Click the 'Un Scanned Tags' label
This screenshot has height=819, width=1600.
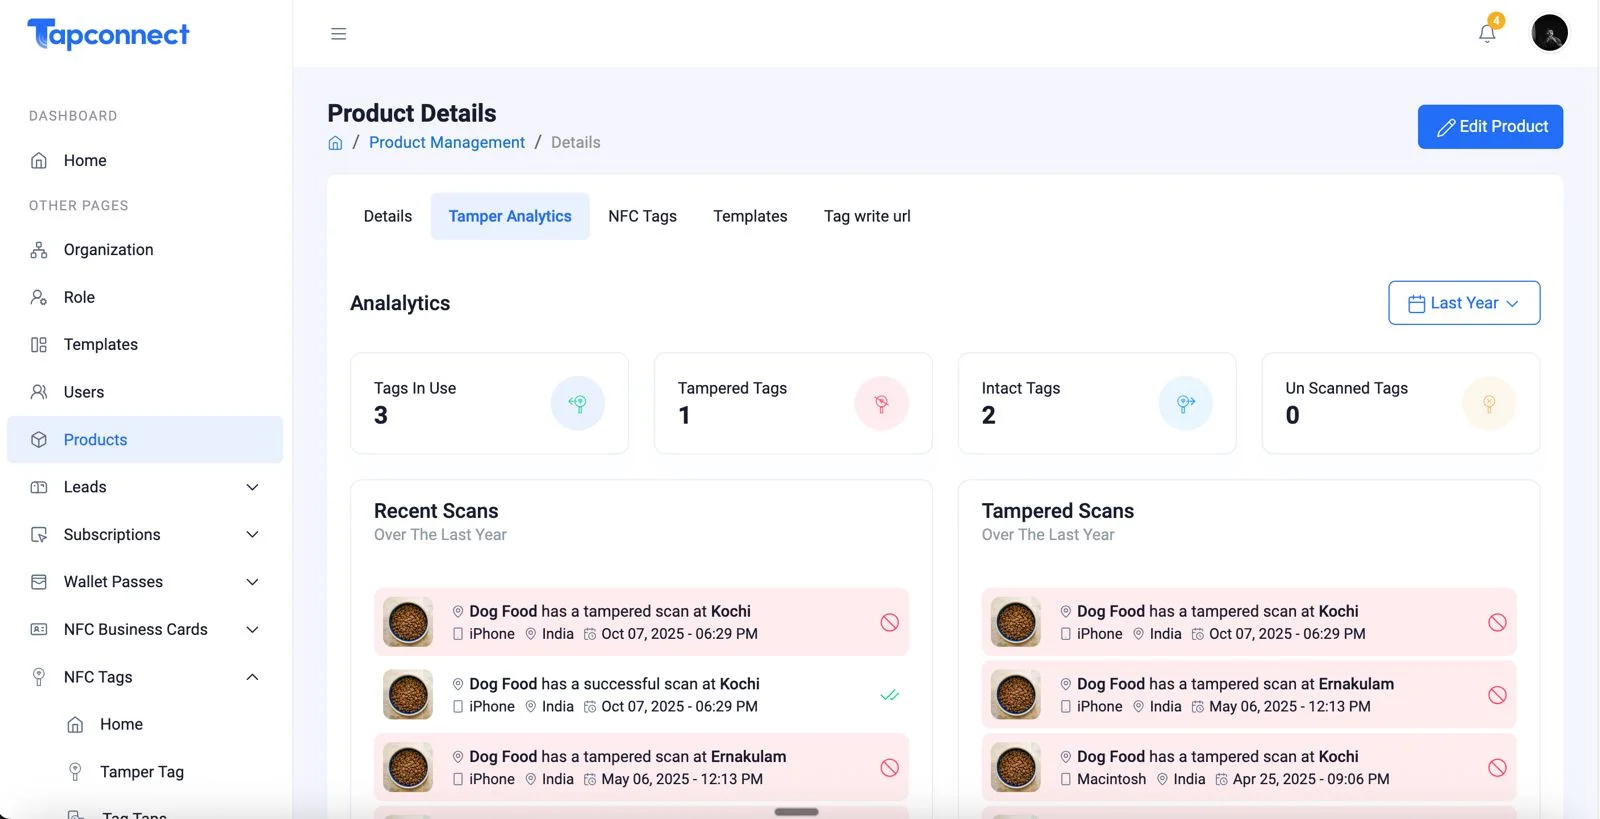click(x=1346, y=388)
